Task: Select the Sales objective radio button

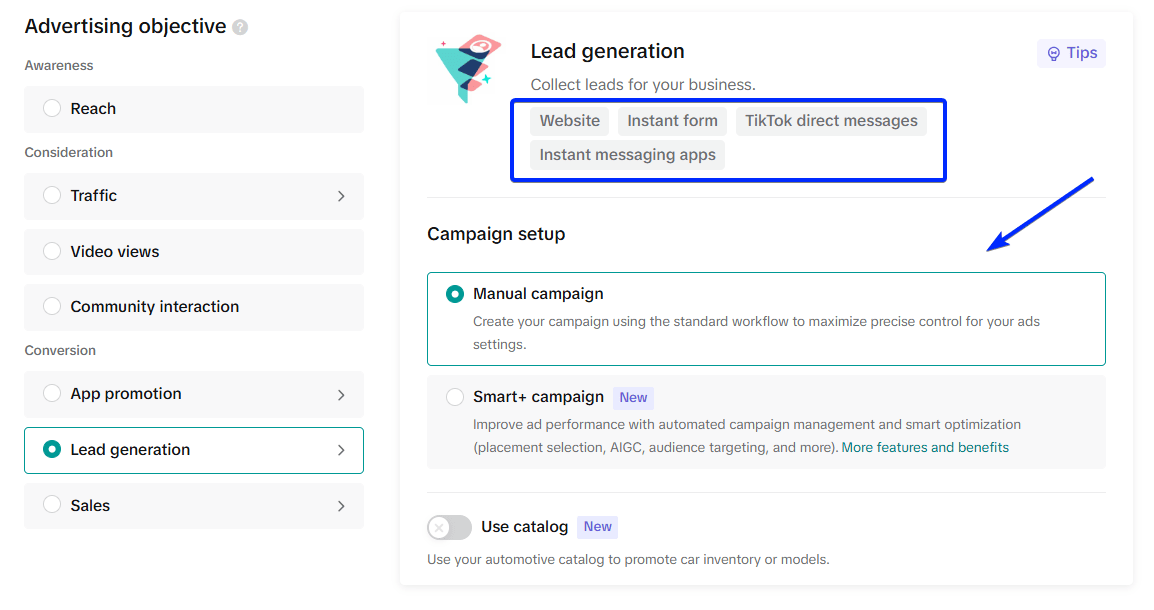Action: tap(52, 506)
